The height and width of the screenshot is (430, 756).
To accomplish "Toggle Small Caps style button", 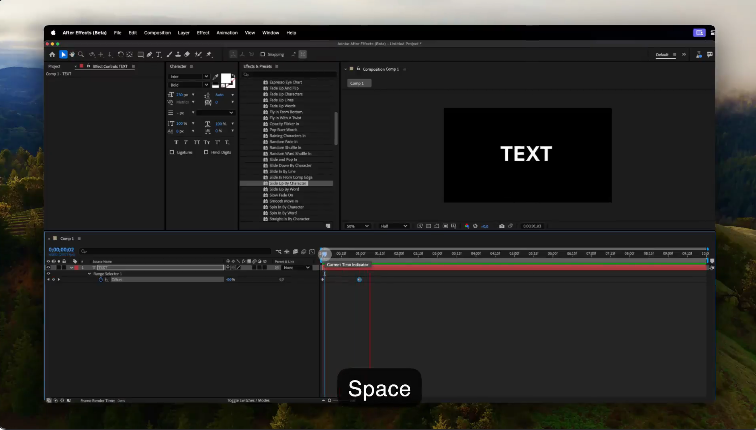I will (207, 142).
